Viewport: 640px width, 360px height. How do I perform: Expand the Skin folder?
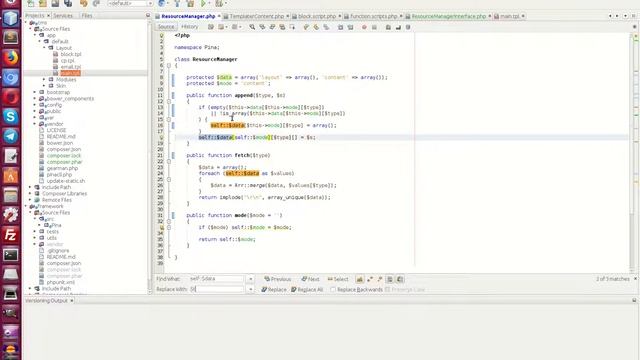[44, 86]
